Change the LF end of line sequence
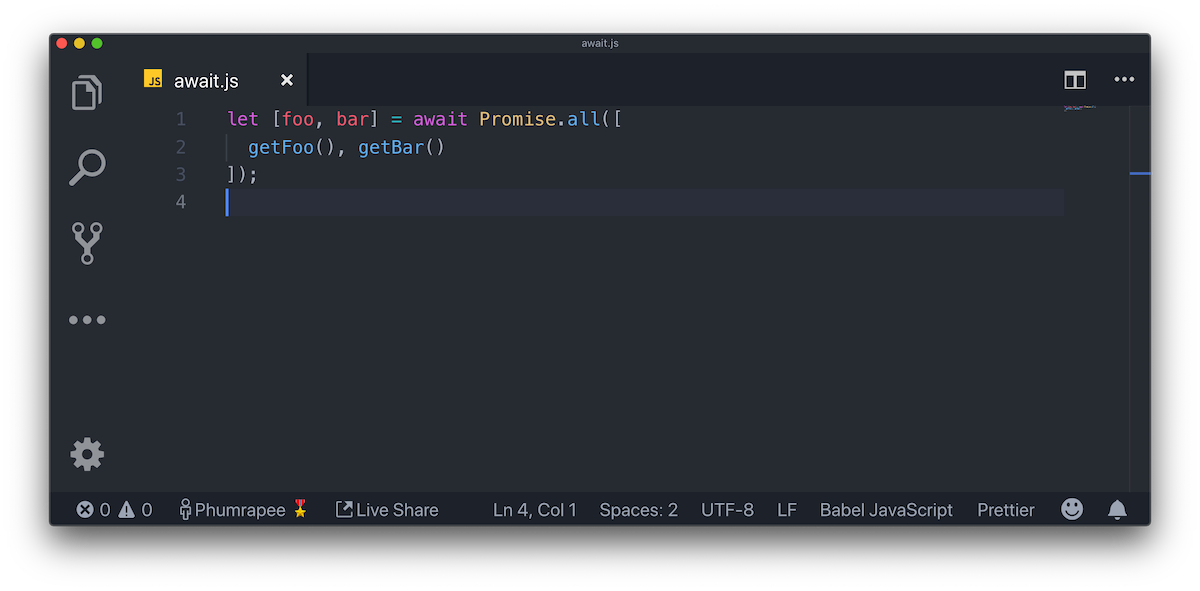This screenshot has width=1200, height=591. tap(787, 510)
